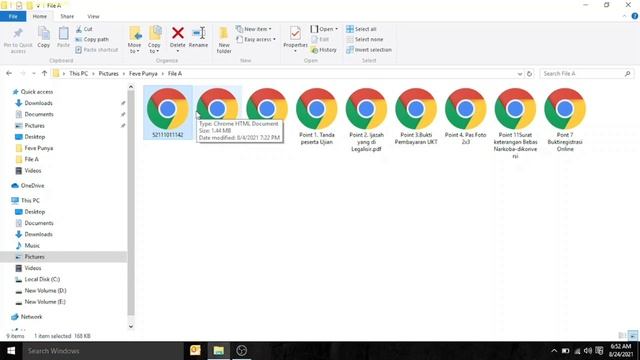Select Point 3.Bukti Pembayaran UKT file

point(416,116)
